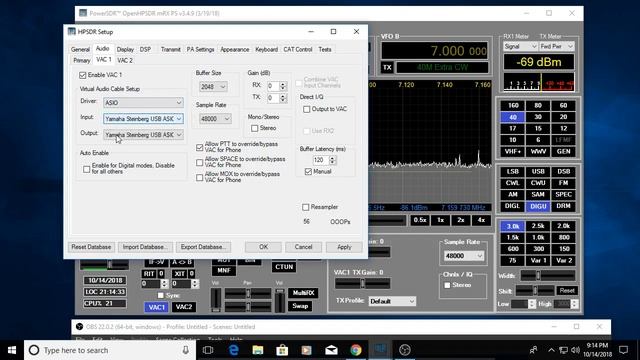The width and height of the screenshot is (640, 360).
Task: Toggle Allow MOX to override VAC
Action: tap(200, 178)
